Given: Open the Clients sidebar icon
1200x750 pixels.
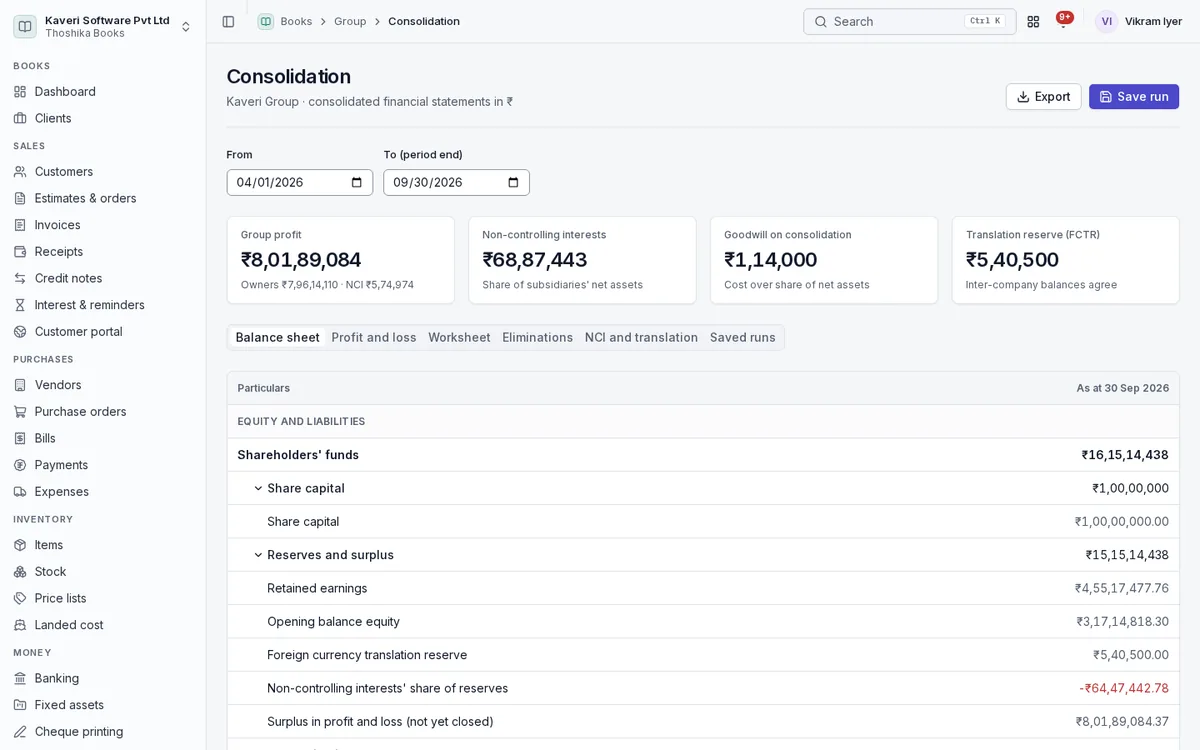Looking at the screenshot, I should [20, 118].
